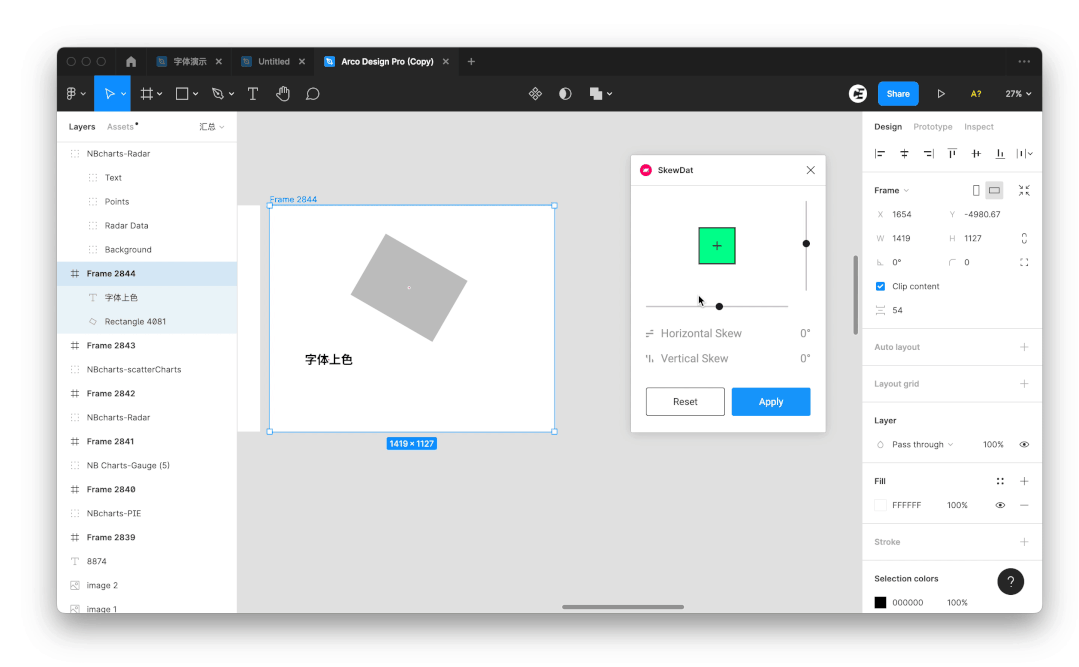Open the zoom level 27% dropdown
The image size is (1079, 667).
[1018, 94]
